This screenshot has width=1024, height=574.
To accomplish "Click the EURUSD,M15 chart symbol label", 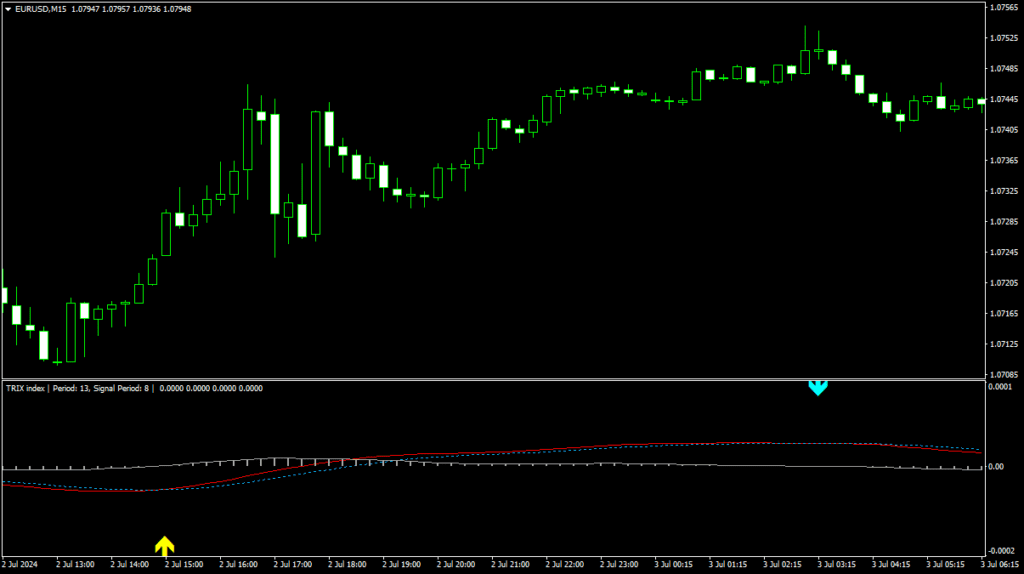I will (41, 9).
